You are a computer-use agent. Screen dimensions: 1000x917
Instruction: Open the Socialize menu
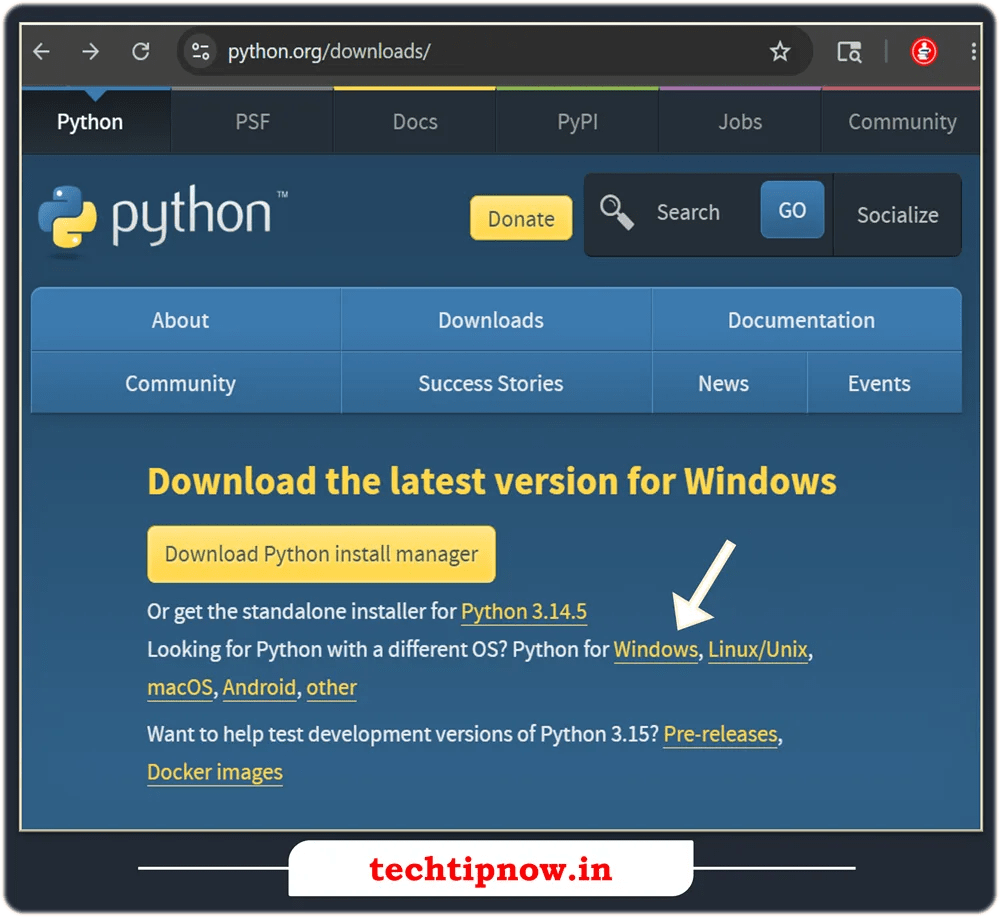pos(897,215)
